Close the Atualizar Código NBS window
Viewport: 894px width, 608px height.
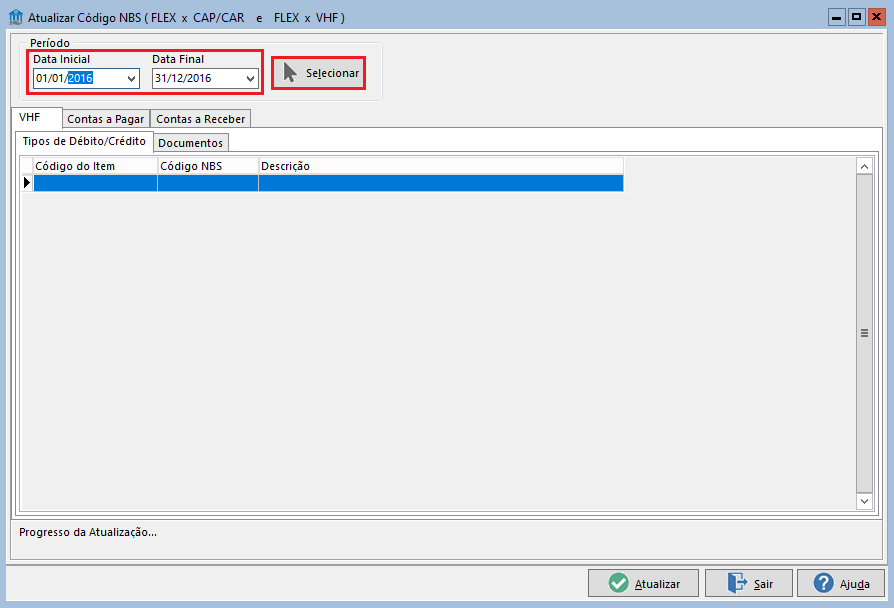pyautogui.click(x=876, y=17)
